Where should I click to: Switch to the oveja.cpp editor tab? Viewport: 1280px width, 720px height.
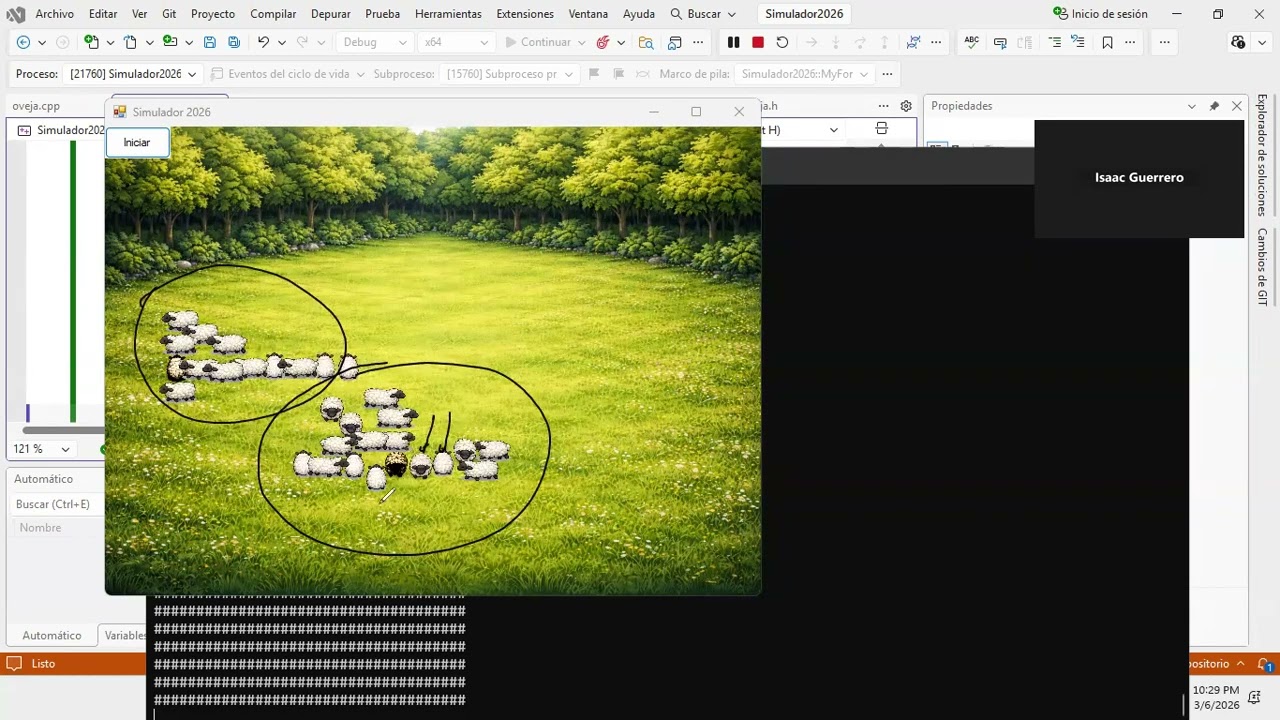pyautogui.click(x=36, y=106)
